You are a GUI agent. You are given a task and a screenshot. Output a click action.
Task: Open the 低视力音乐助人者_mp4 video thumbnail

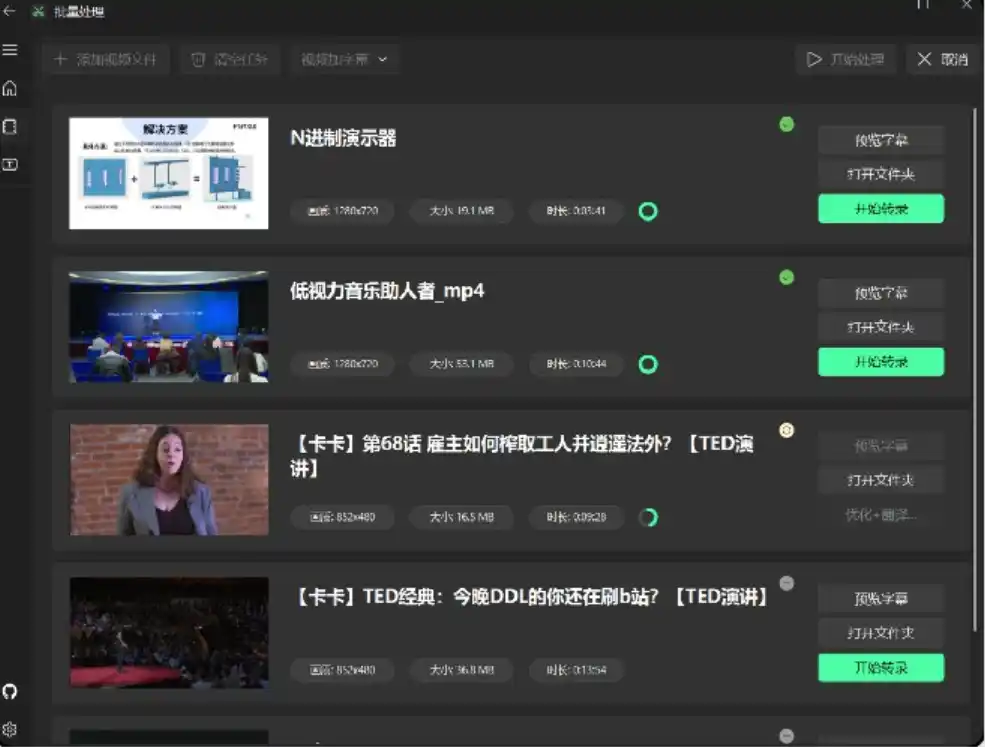(x=168, y=327)
